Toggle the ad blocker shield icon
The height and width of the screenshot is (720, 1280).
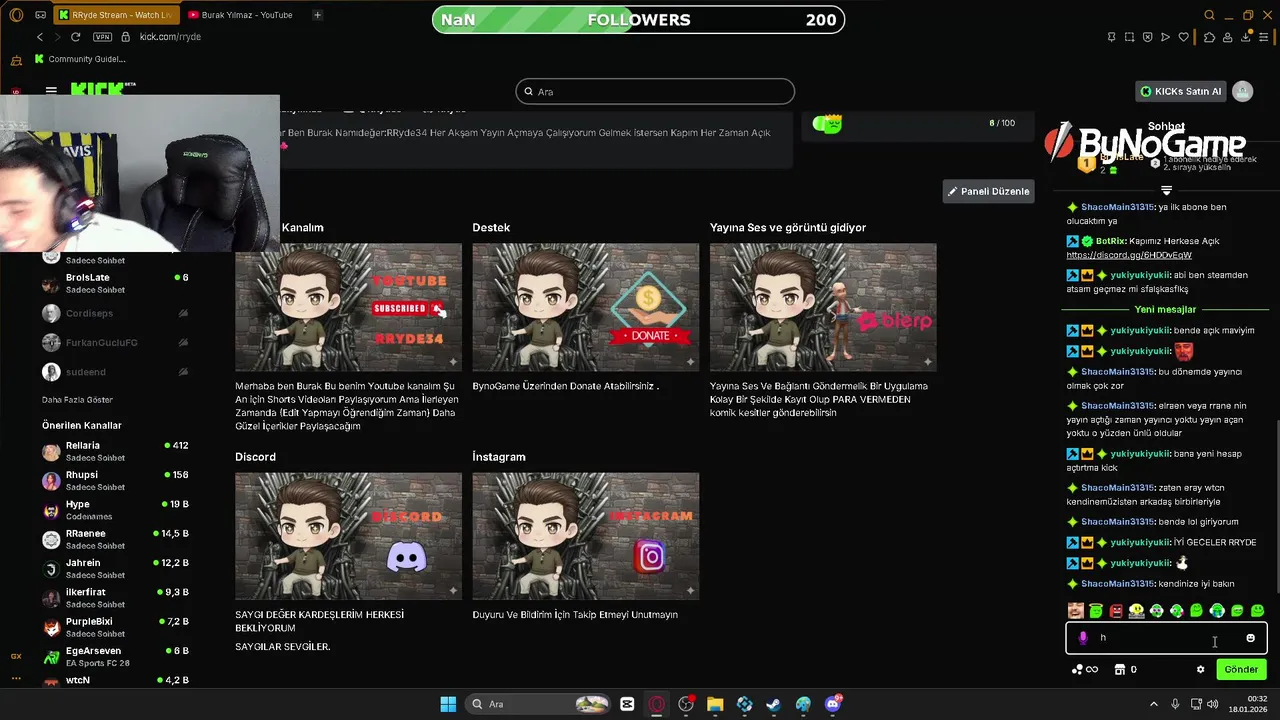pos(1147,37)
